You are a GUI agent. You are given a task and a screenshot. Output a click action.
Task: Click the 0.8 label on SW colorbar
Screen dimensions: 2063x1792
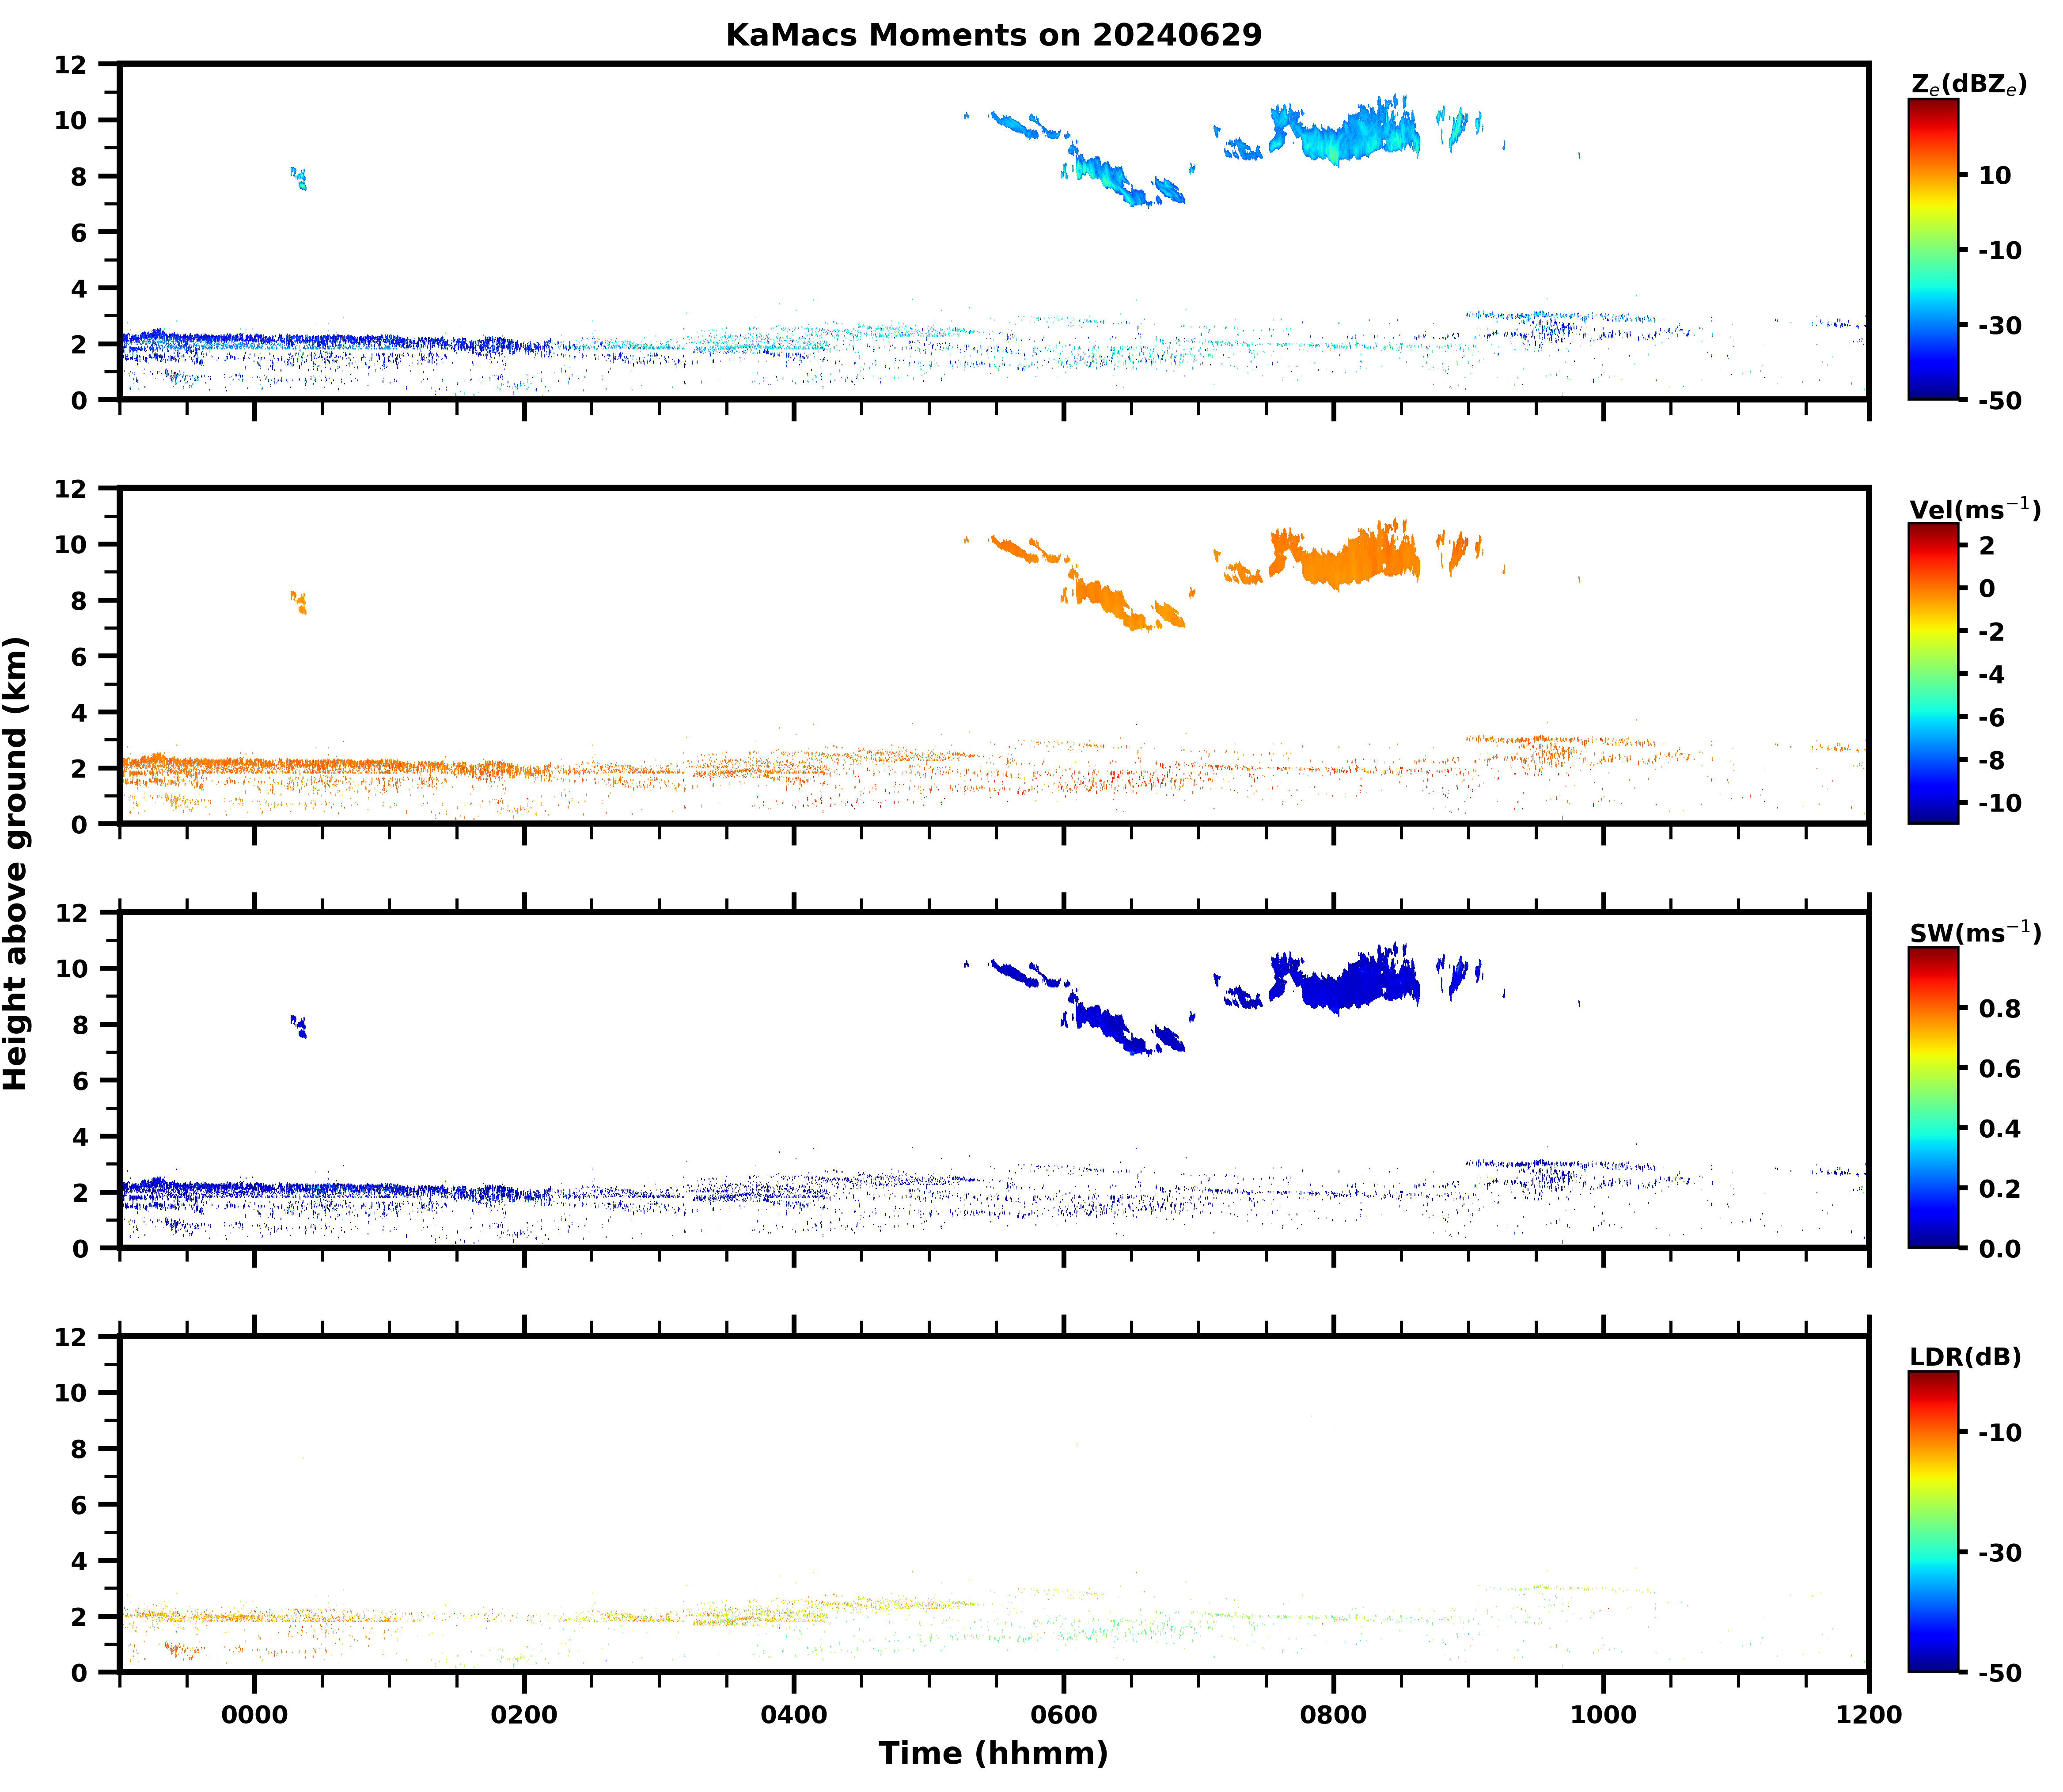1999,1009
